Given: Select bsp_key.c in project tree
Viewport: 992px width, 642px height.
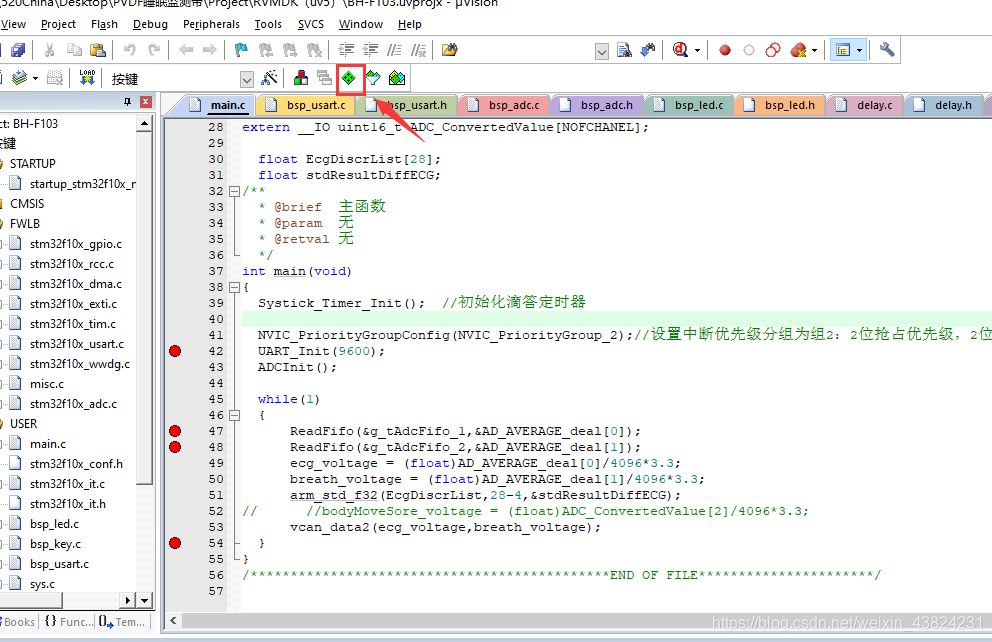Looking at the screenshot, I should (55, 544).
